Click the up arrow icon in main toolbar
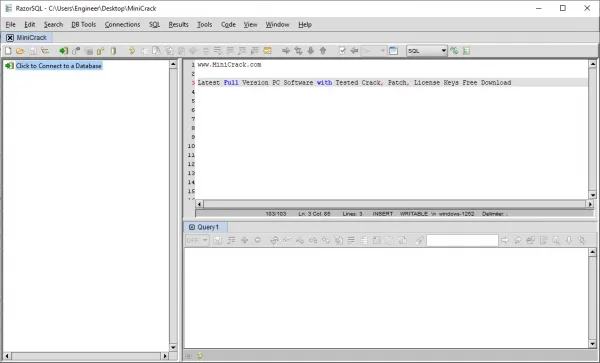This screenshot has width=600, height=363. coord(323,51)
